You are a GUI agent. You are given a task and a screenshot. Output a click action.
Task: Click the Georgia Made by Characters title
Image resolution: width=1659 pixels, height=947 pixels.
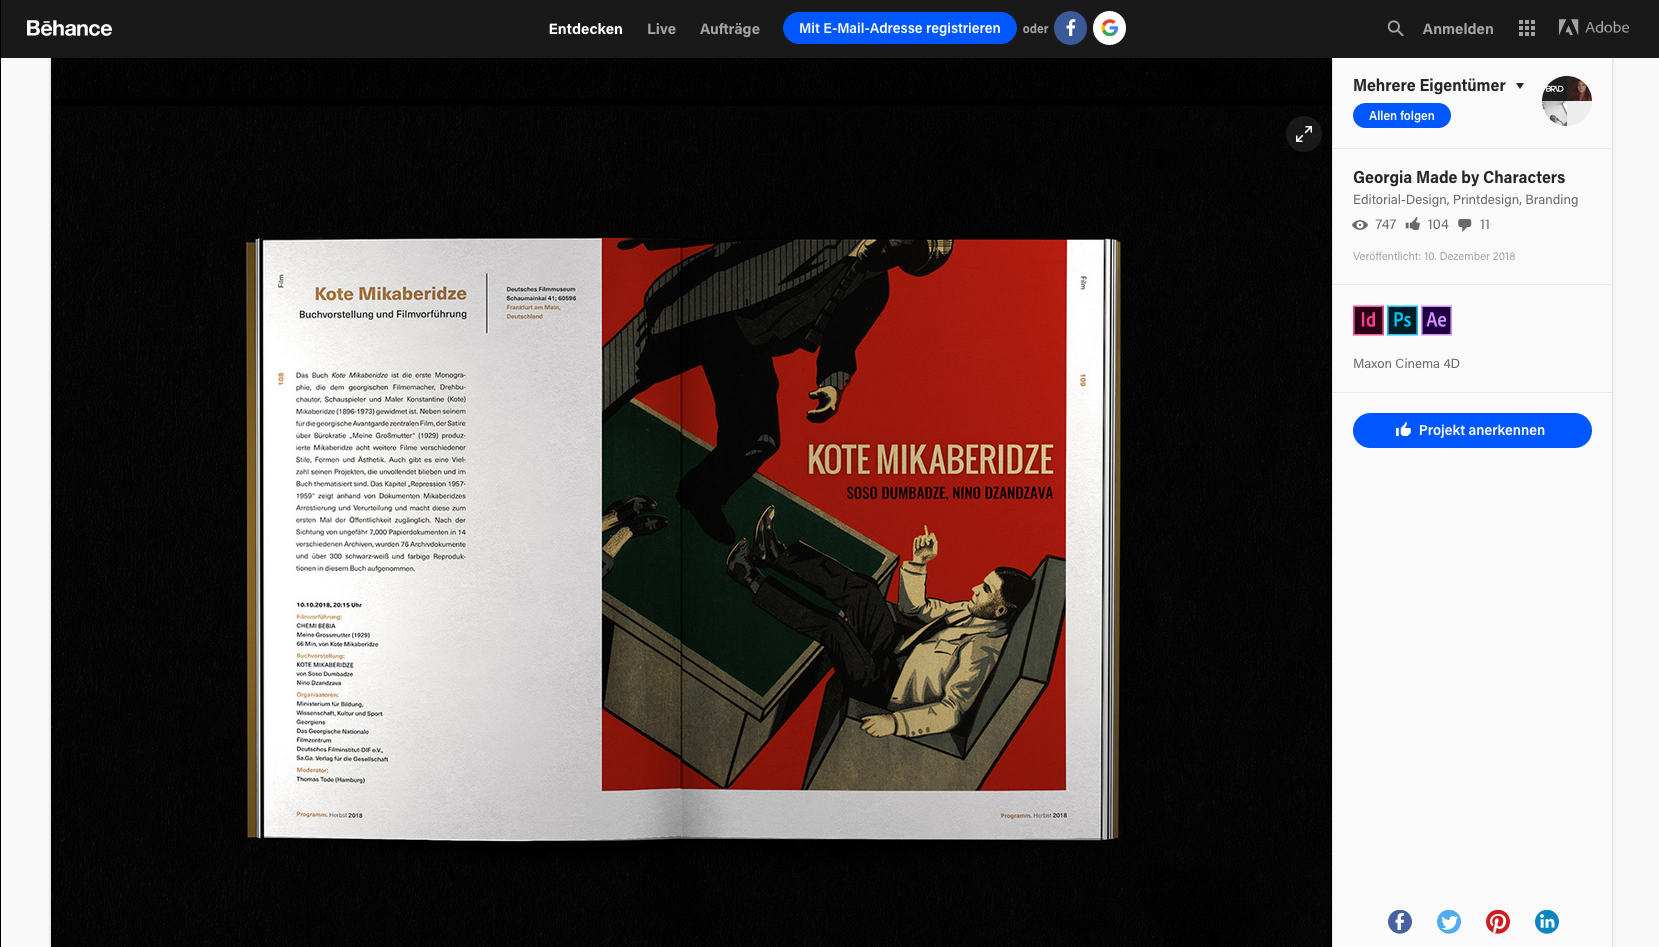(x=1459, y=177)
